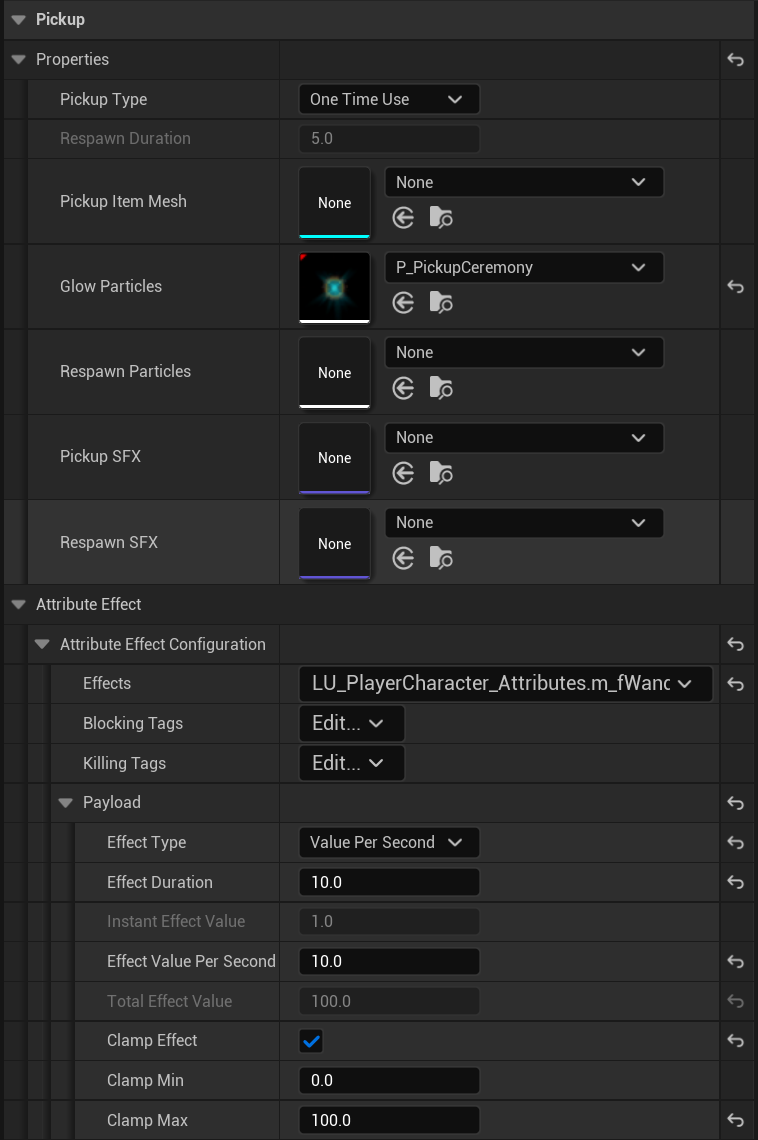Uncheck the Clamp Effect checkbox
Image resolution: width=758 pixels, height=1140 pixels.
click(x=311, y=1041)
